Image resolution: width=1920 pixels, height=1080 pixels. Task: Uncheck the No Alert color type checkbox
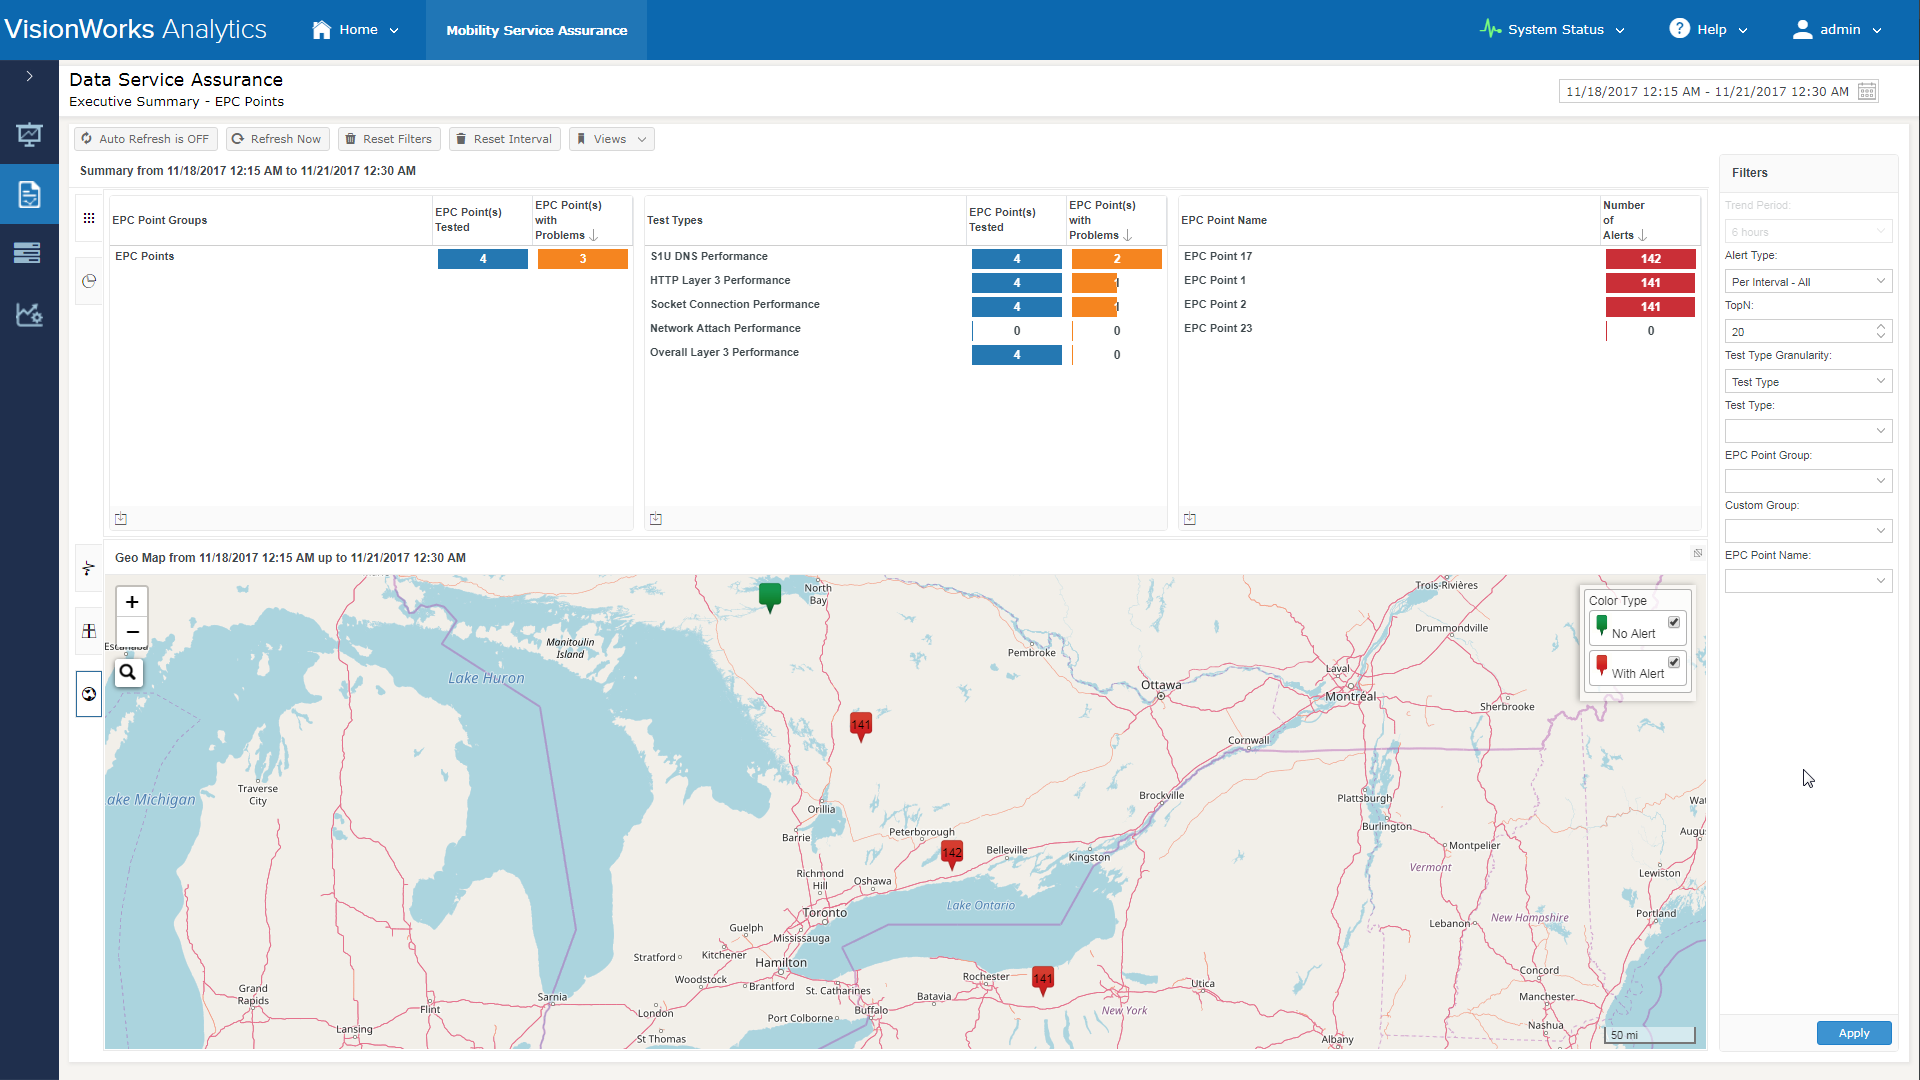[1674, 622]
